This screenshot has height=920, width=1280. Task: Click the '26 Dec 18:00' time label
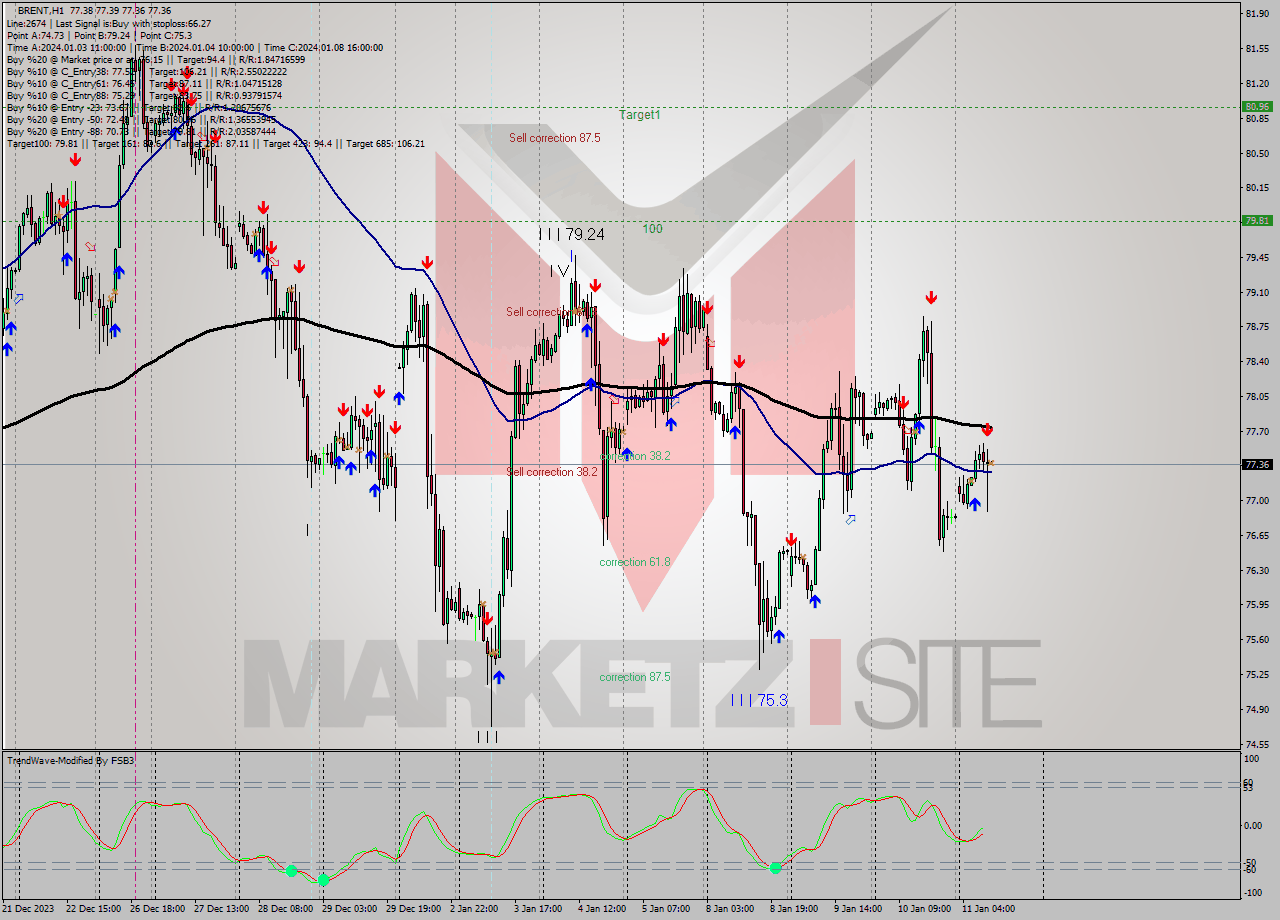(x=156, y=909)
